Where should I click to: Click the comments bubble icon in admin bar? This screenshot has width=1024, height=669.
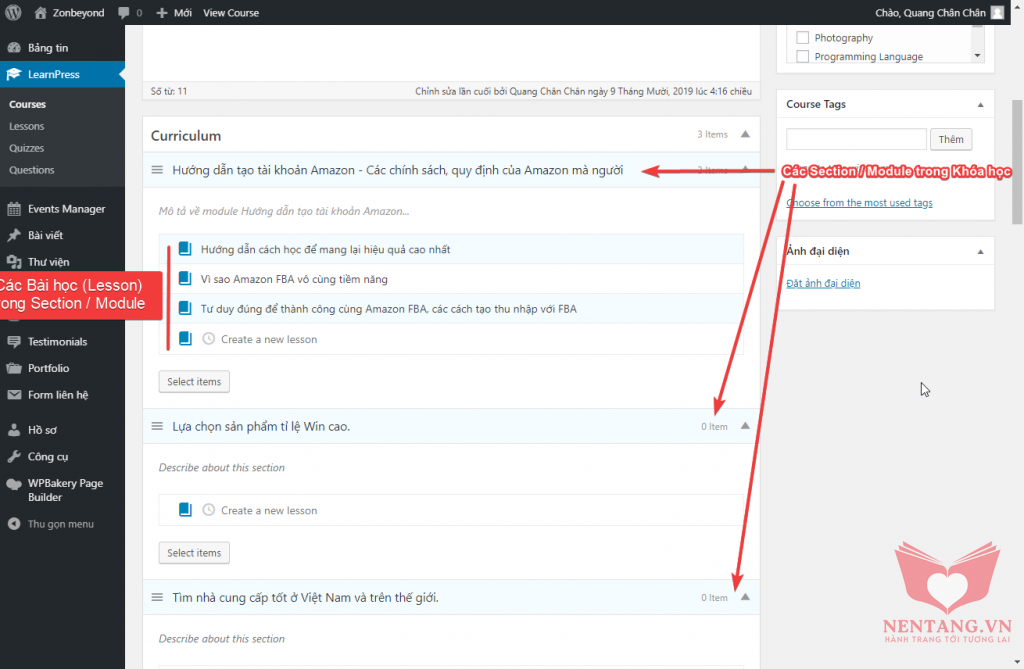pyautogui.click(x=124, y=13)
